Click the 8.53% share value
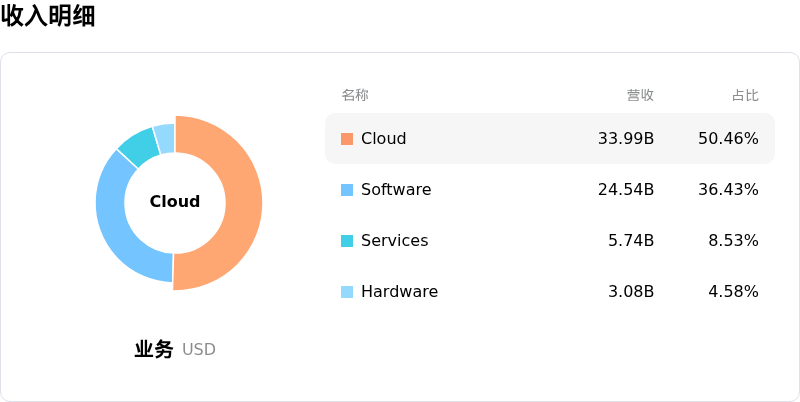Image resolution: width=800 pixels, height=402 pixels. [x=733, y=240]
